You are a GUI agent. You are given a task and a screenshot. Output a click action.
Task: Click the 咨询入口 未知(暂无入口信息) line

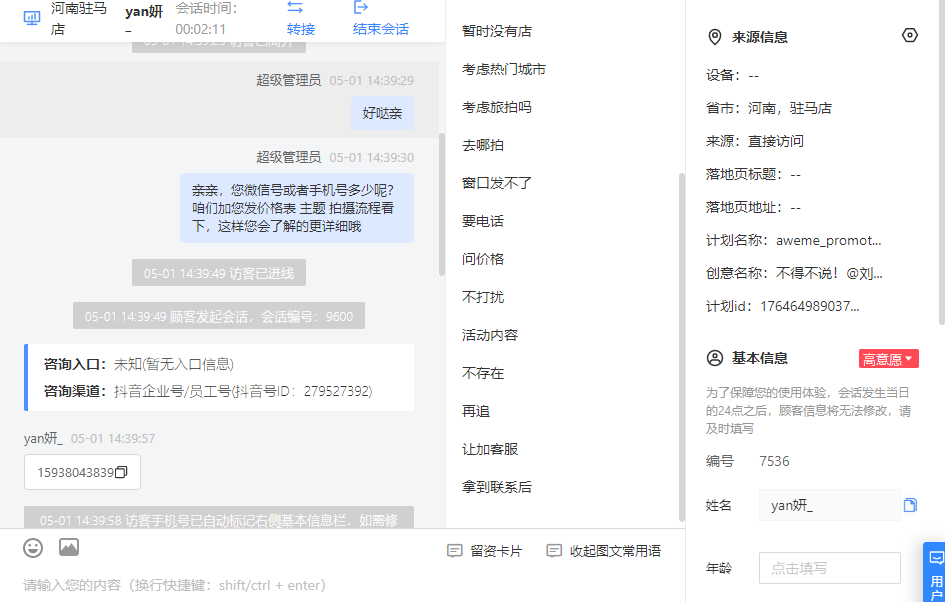pos(139,364)
